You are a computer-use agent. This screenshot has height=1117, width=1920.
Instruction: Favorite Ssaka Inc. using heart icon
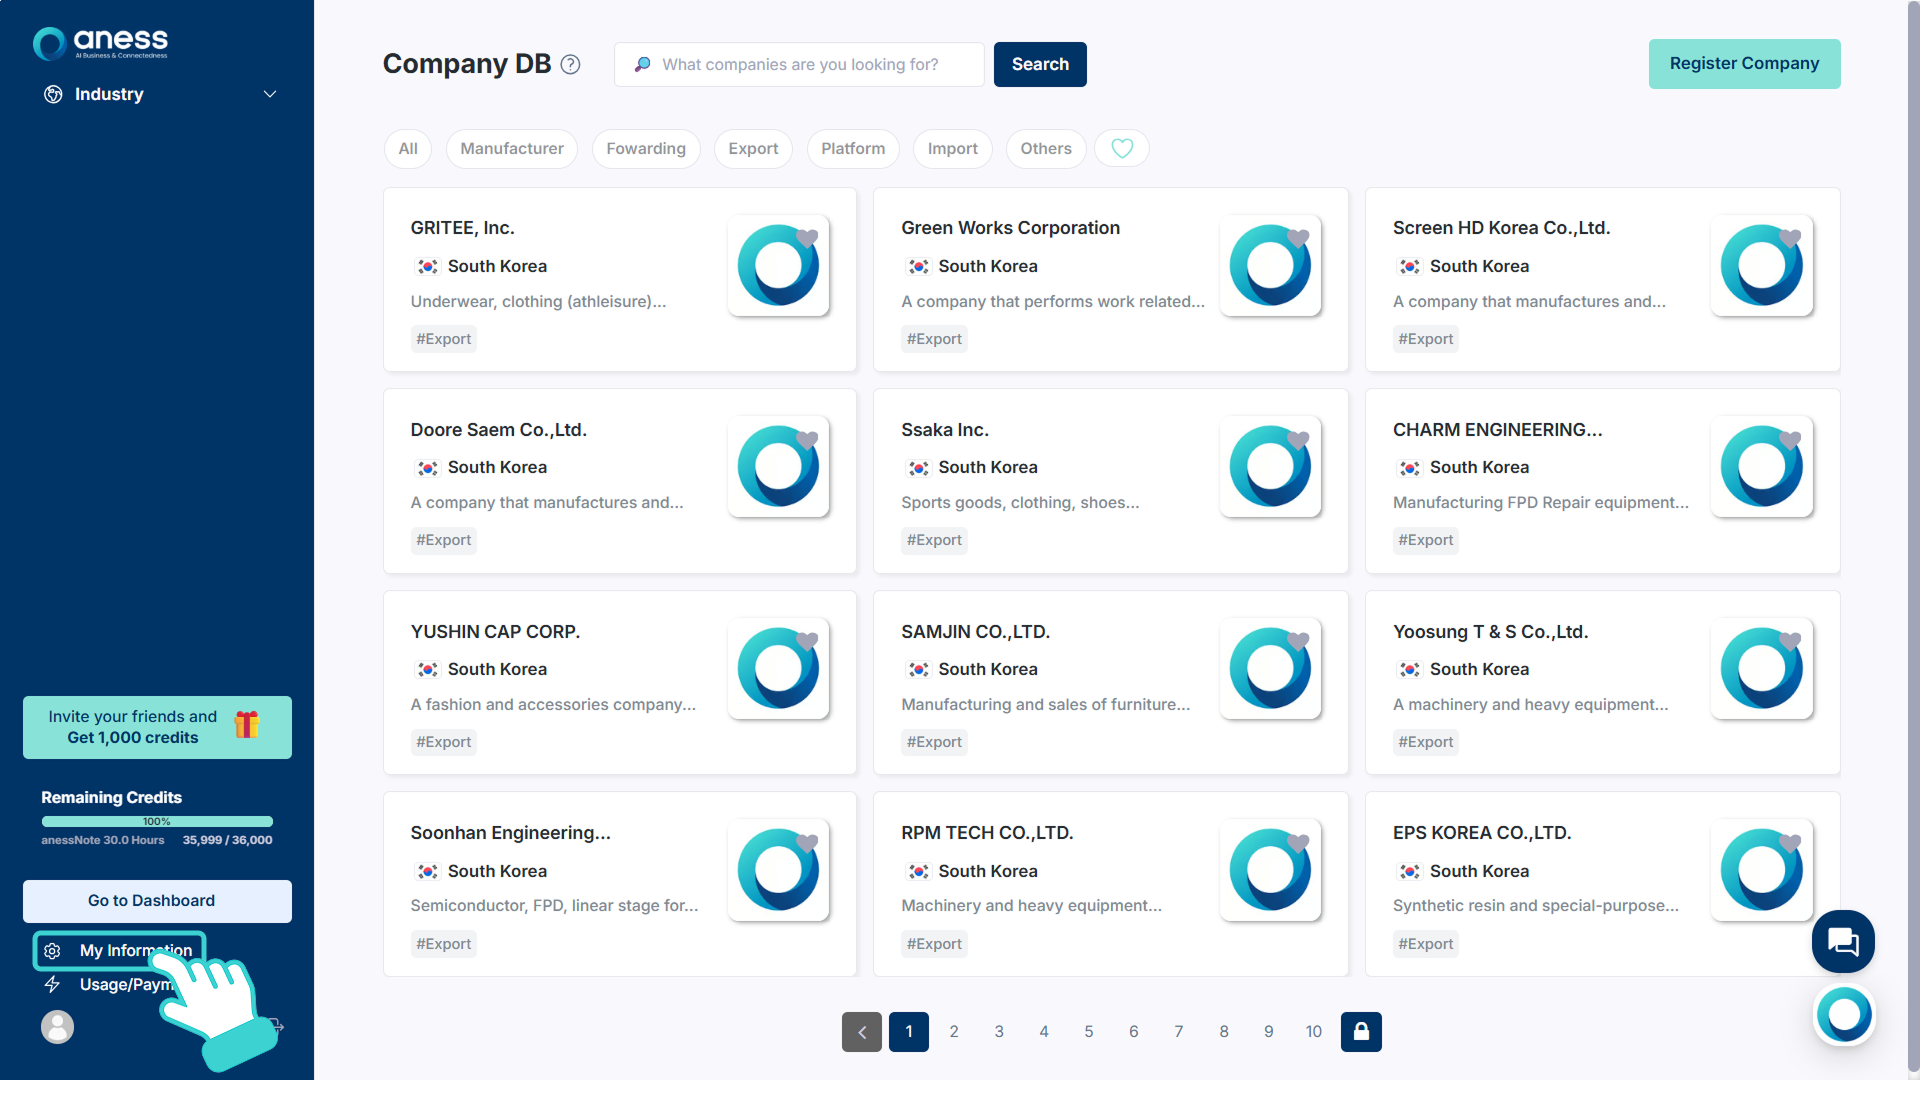click(1298, 440)
